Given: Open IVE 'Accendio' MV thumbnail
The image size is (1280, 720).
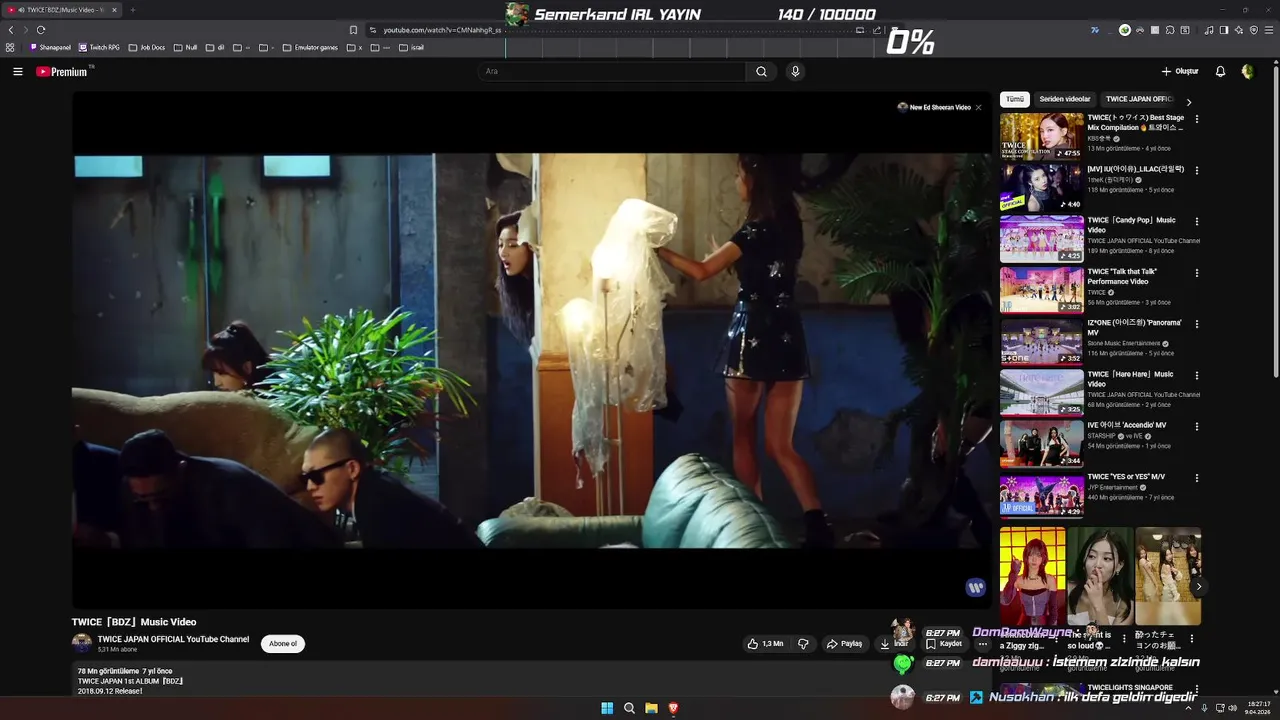Looking at the screenshot, I should [1042, 444].
